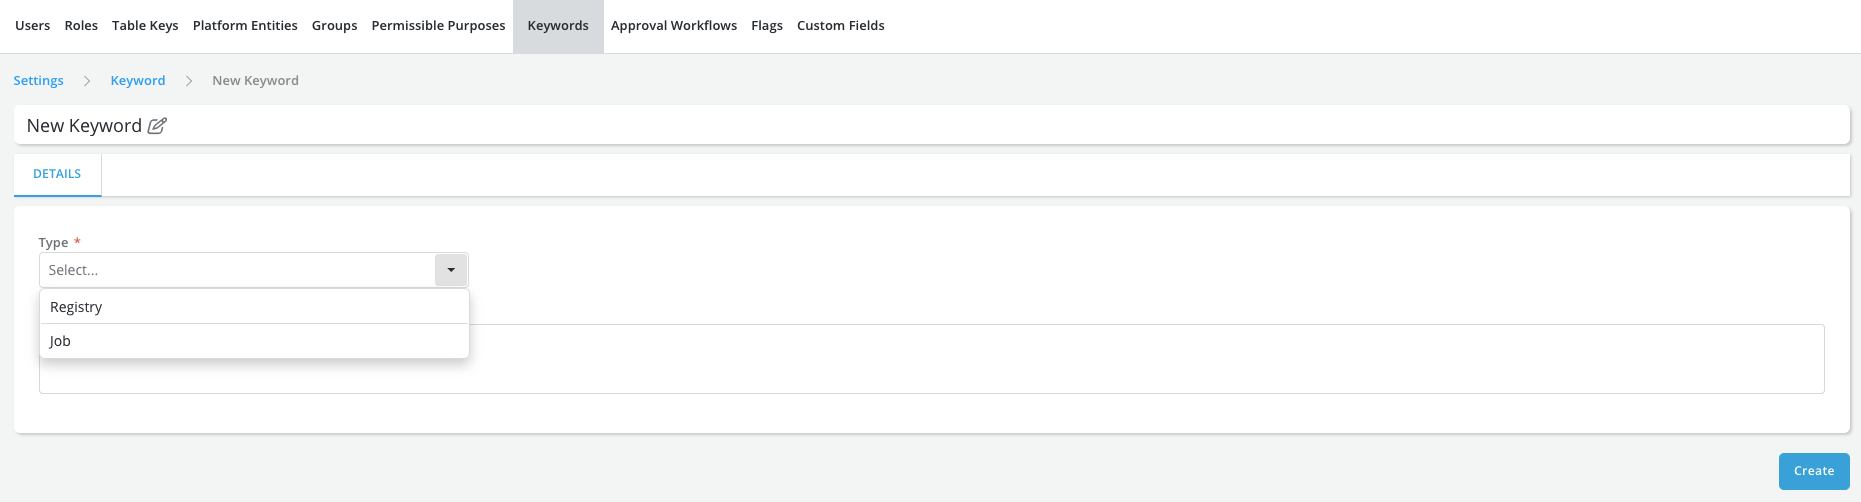1861x502 pixels.
Task: Switch to the Flags tab
Action: [767, 26]
